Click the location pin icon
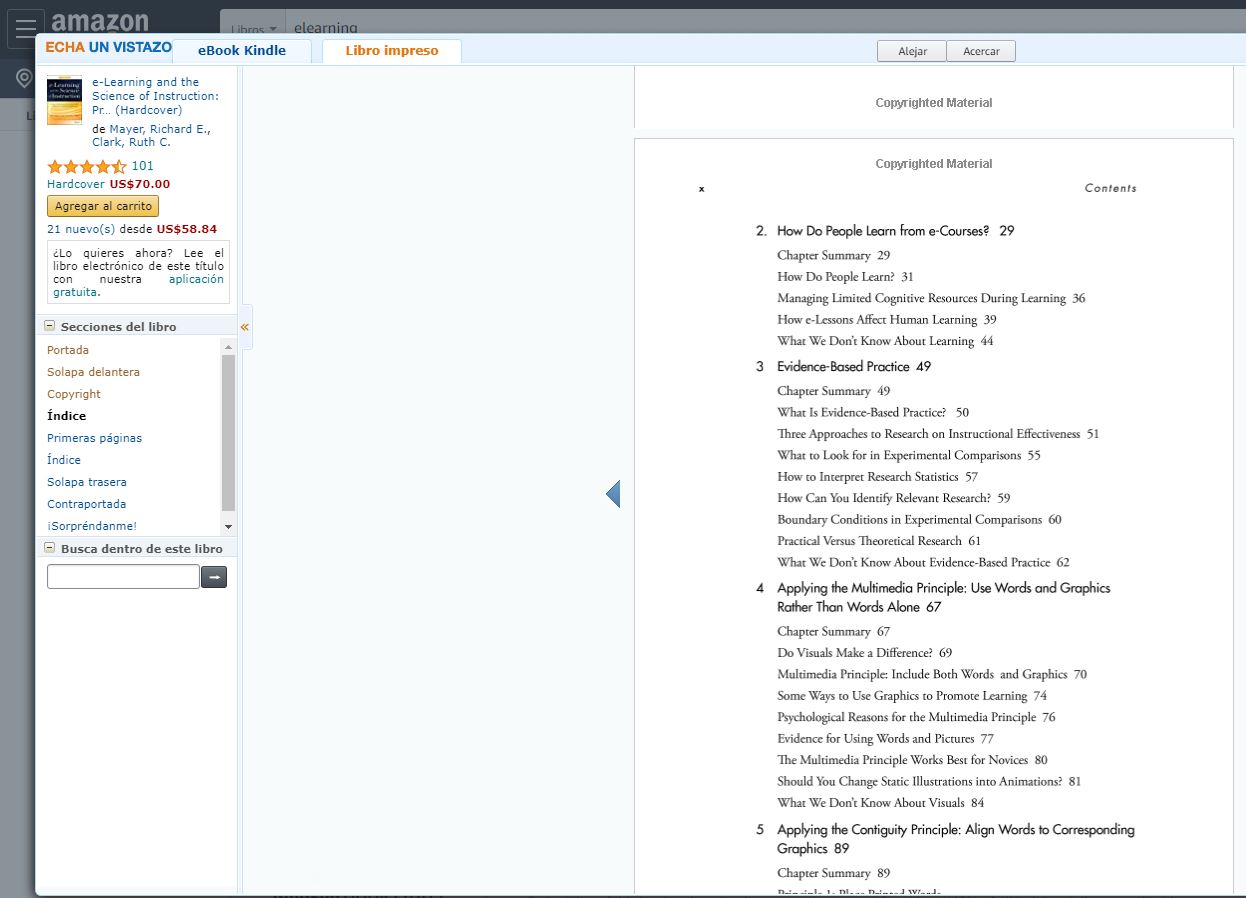The image size is (1246, 898). point(23,78)
